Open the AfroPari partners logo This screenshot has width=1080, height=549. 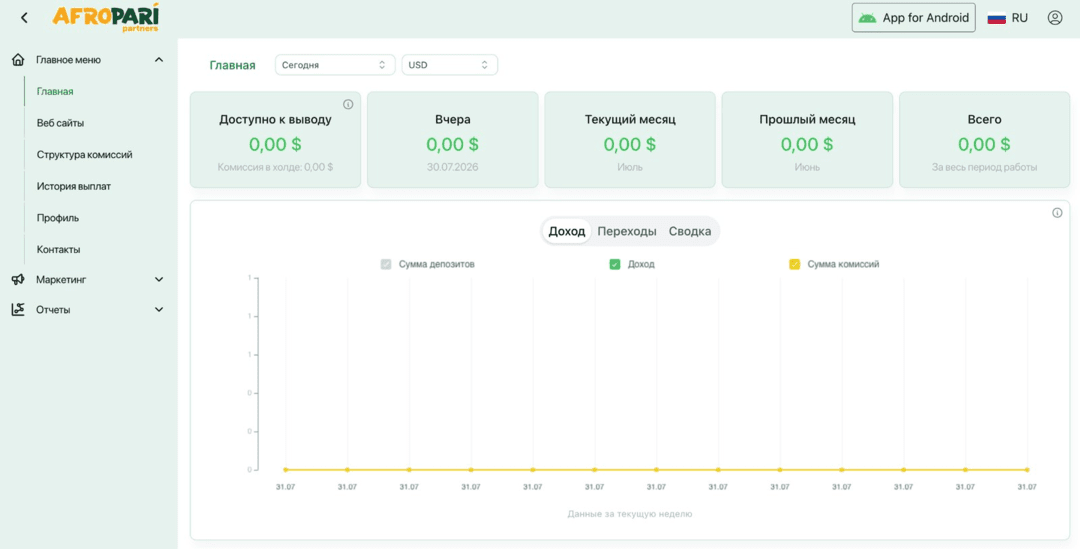coord(105,17)
